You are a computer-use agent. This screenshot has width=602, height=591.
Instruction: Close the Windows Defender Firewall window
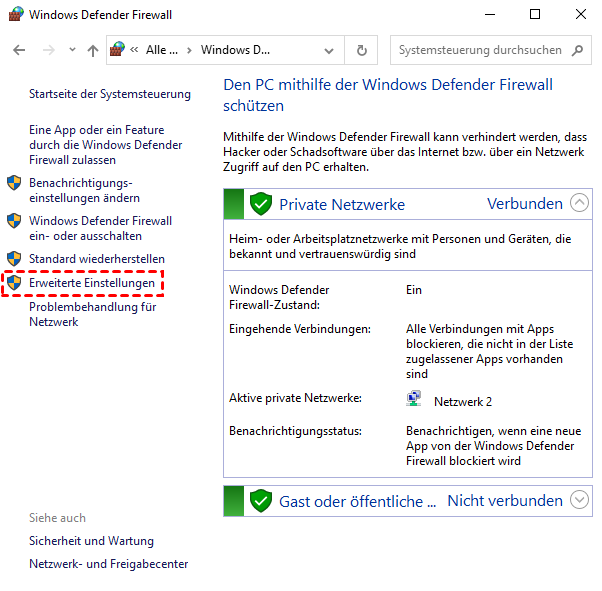coord(581,15)
